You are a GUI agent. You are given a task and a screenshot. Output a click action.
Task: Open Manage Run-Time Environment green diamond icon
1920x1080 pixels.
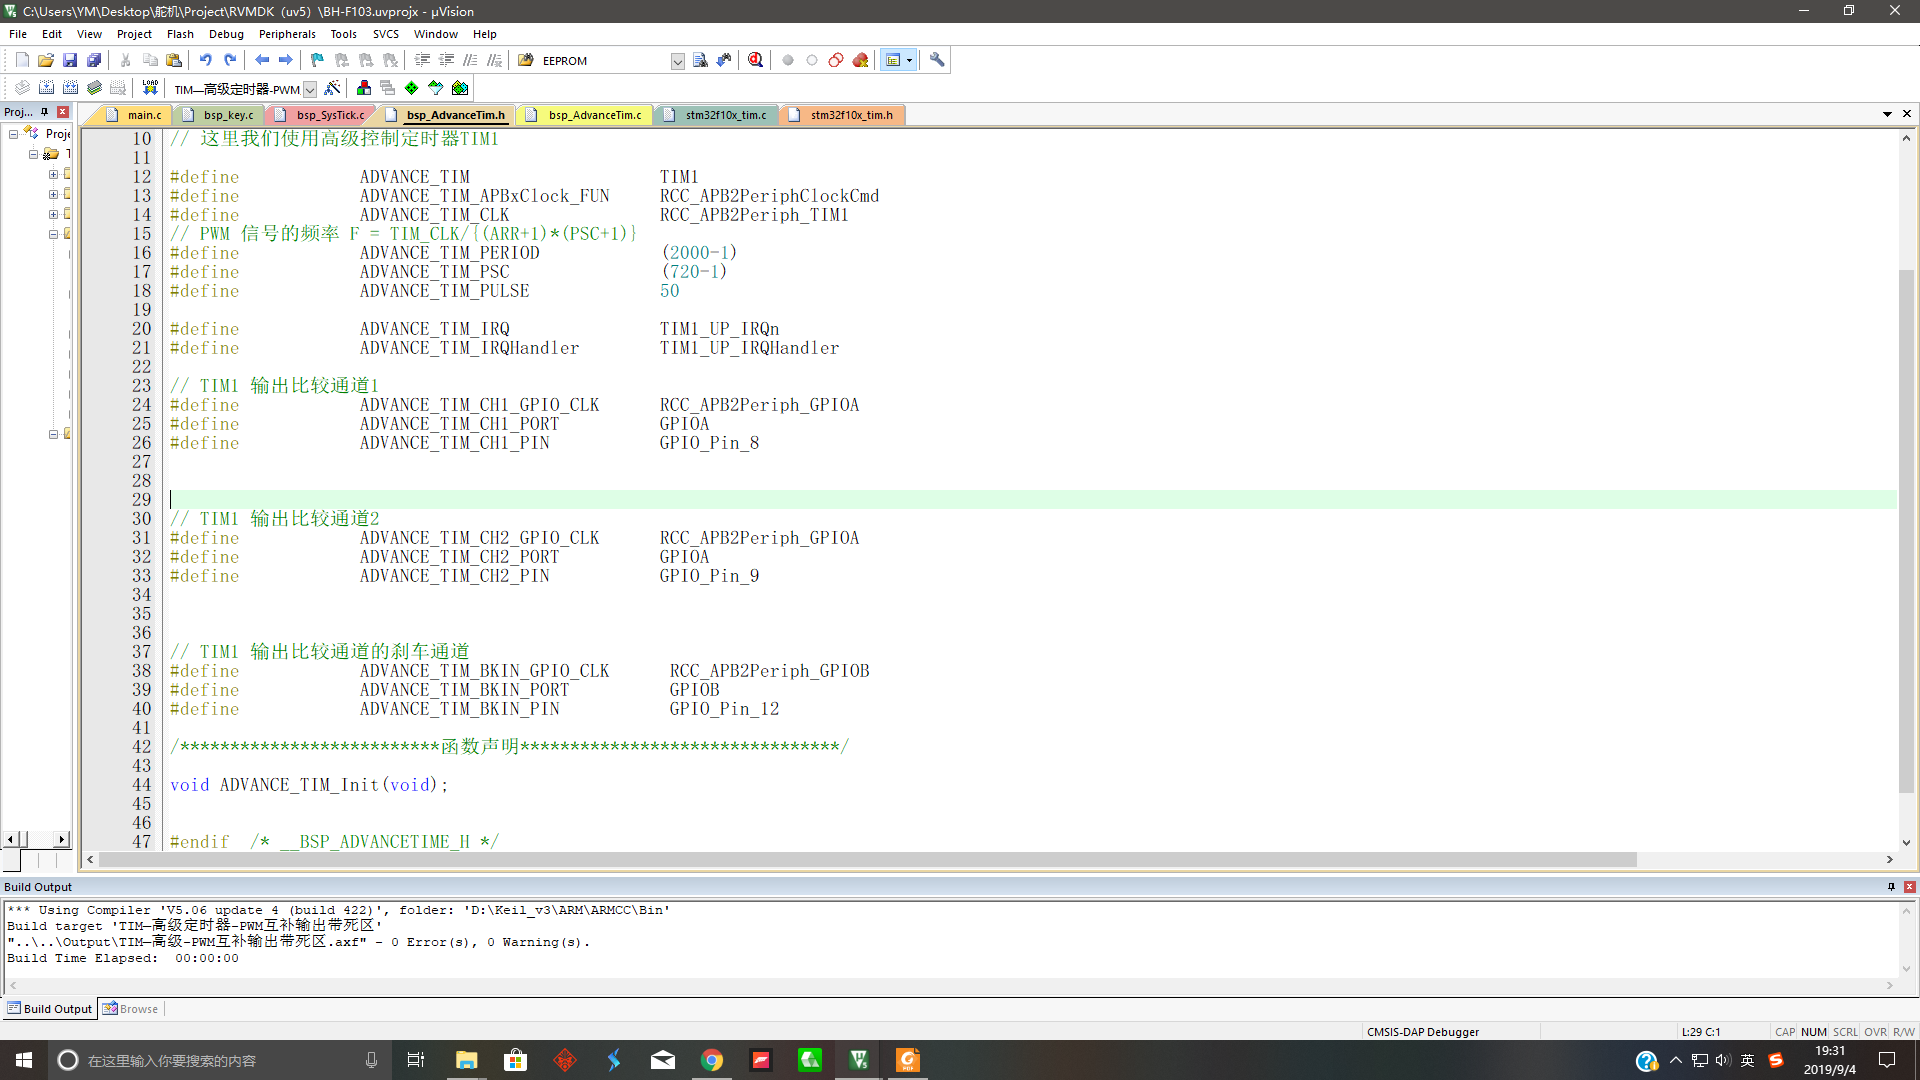[412, 88]
